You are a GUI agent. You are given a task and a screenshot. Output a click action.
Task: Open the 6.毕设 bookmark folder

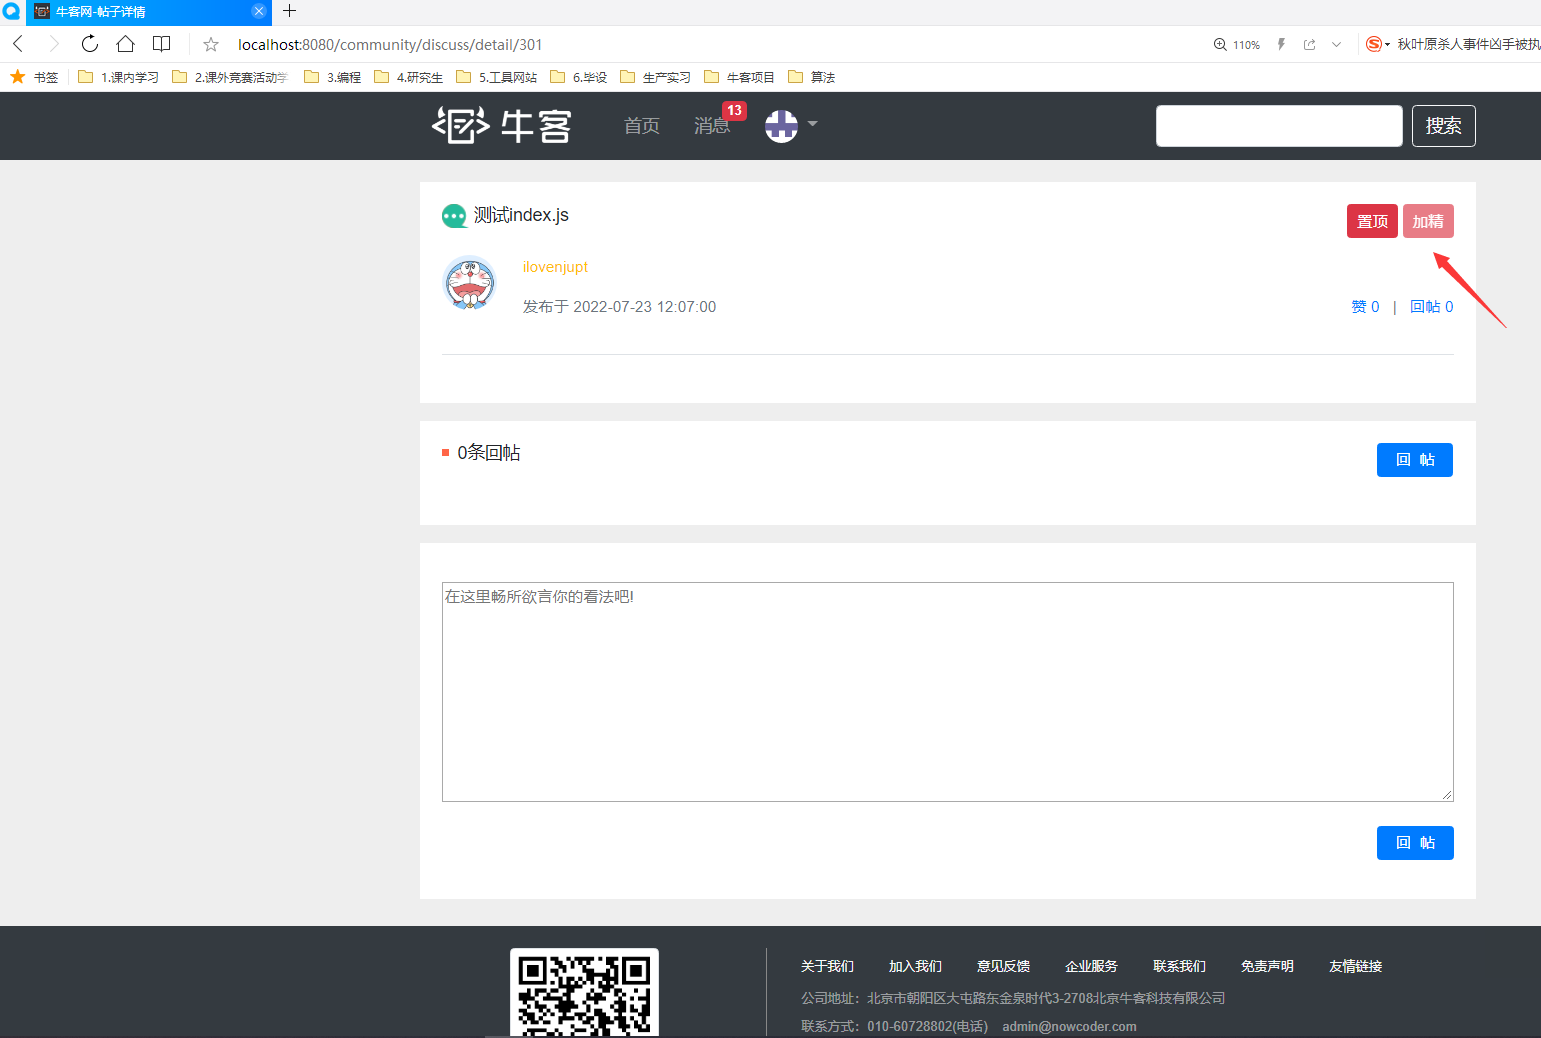click(578, 77)
